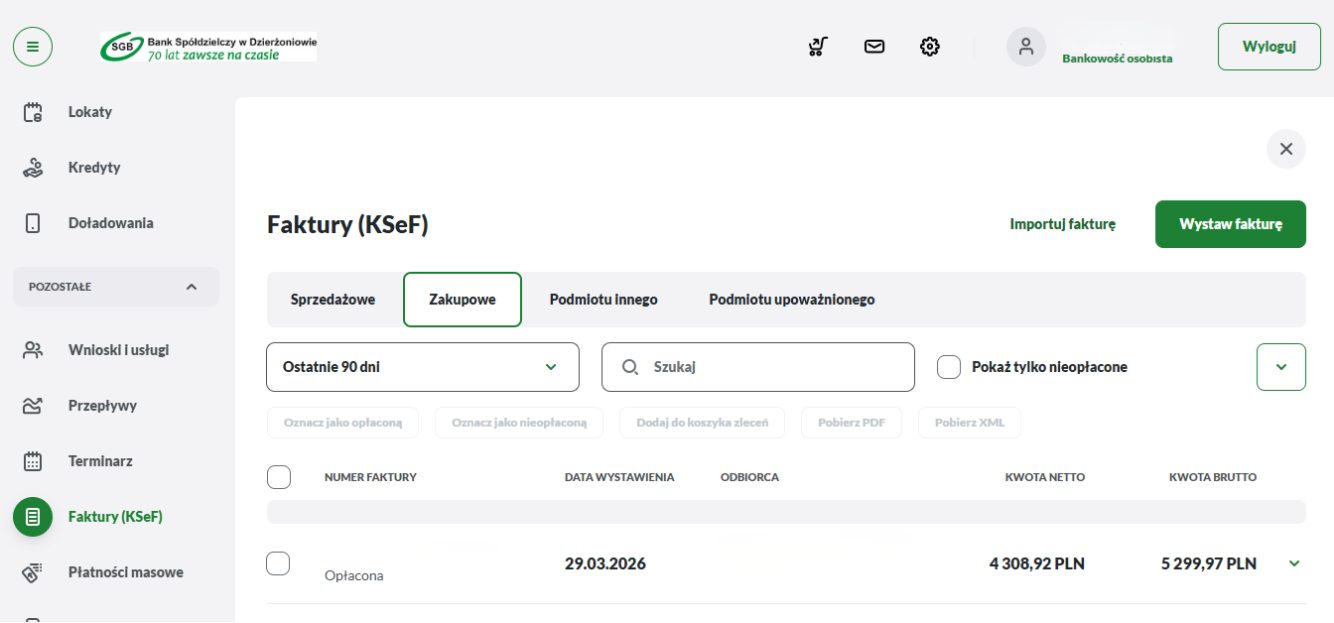Screen dimensions: 1334x623
Task: Switch to the Podmiotu upoważnionego tab
Action: tap(791, 300)
